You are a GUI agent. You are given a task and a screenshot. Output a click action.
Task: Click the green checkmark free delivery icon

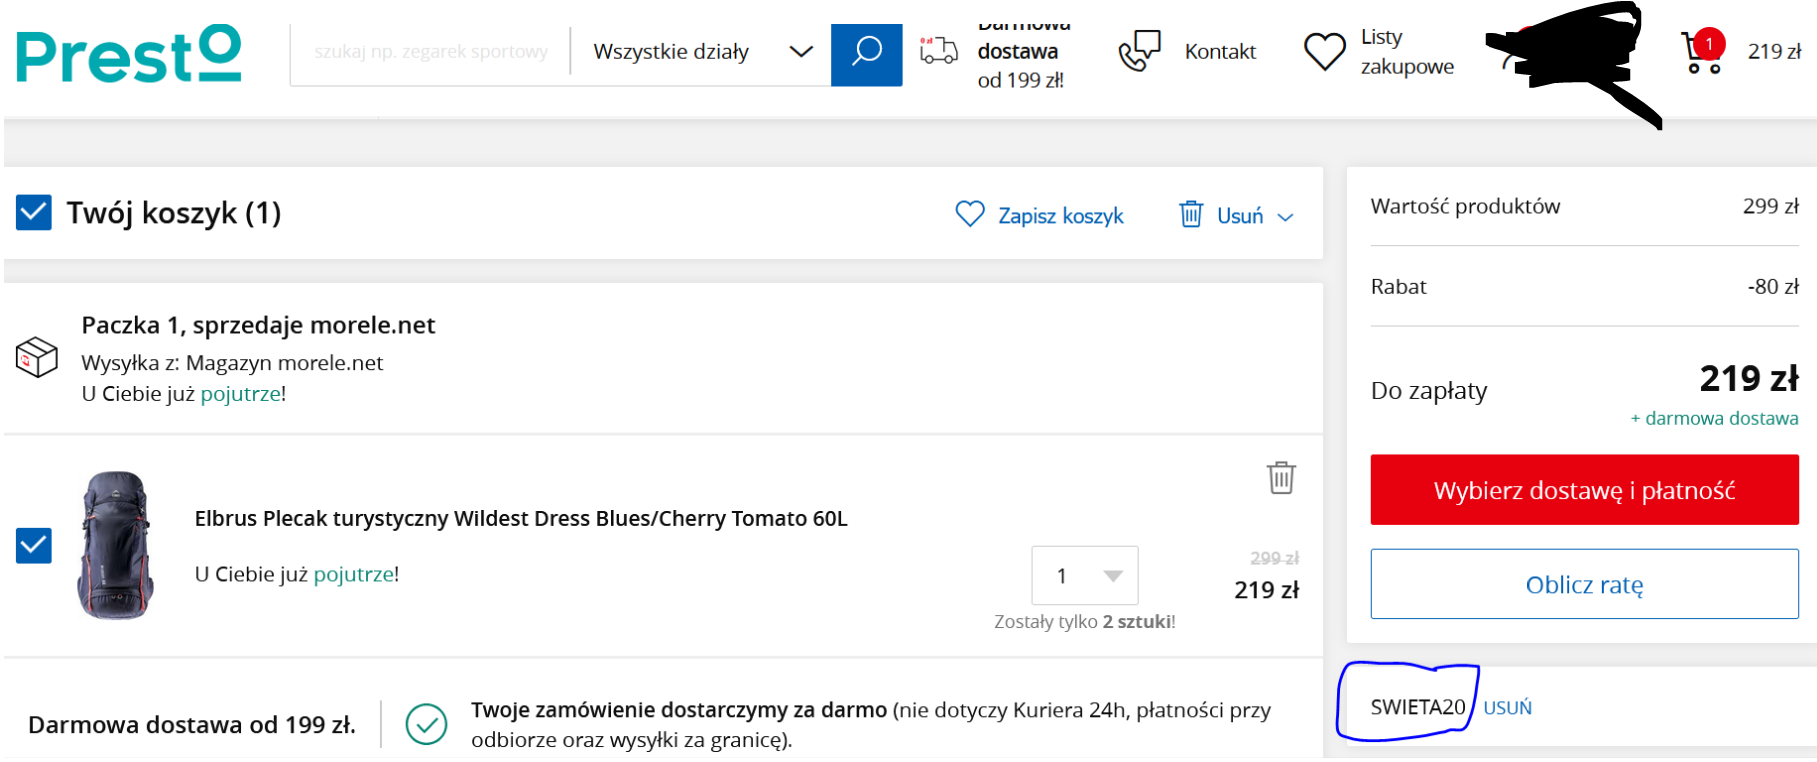click(426, 724)
